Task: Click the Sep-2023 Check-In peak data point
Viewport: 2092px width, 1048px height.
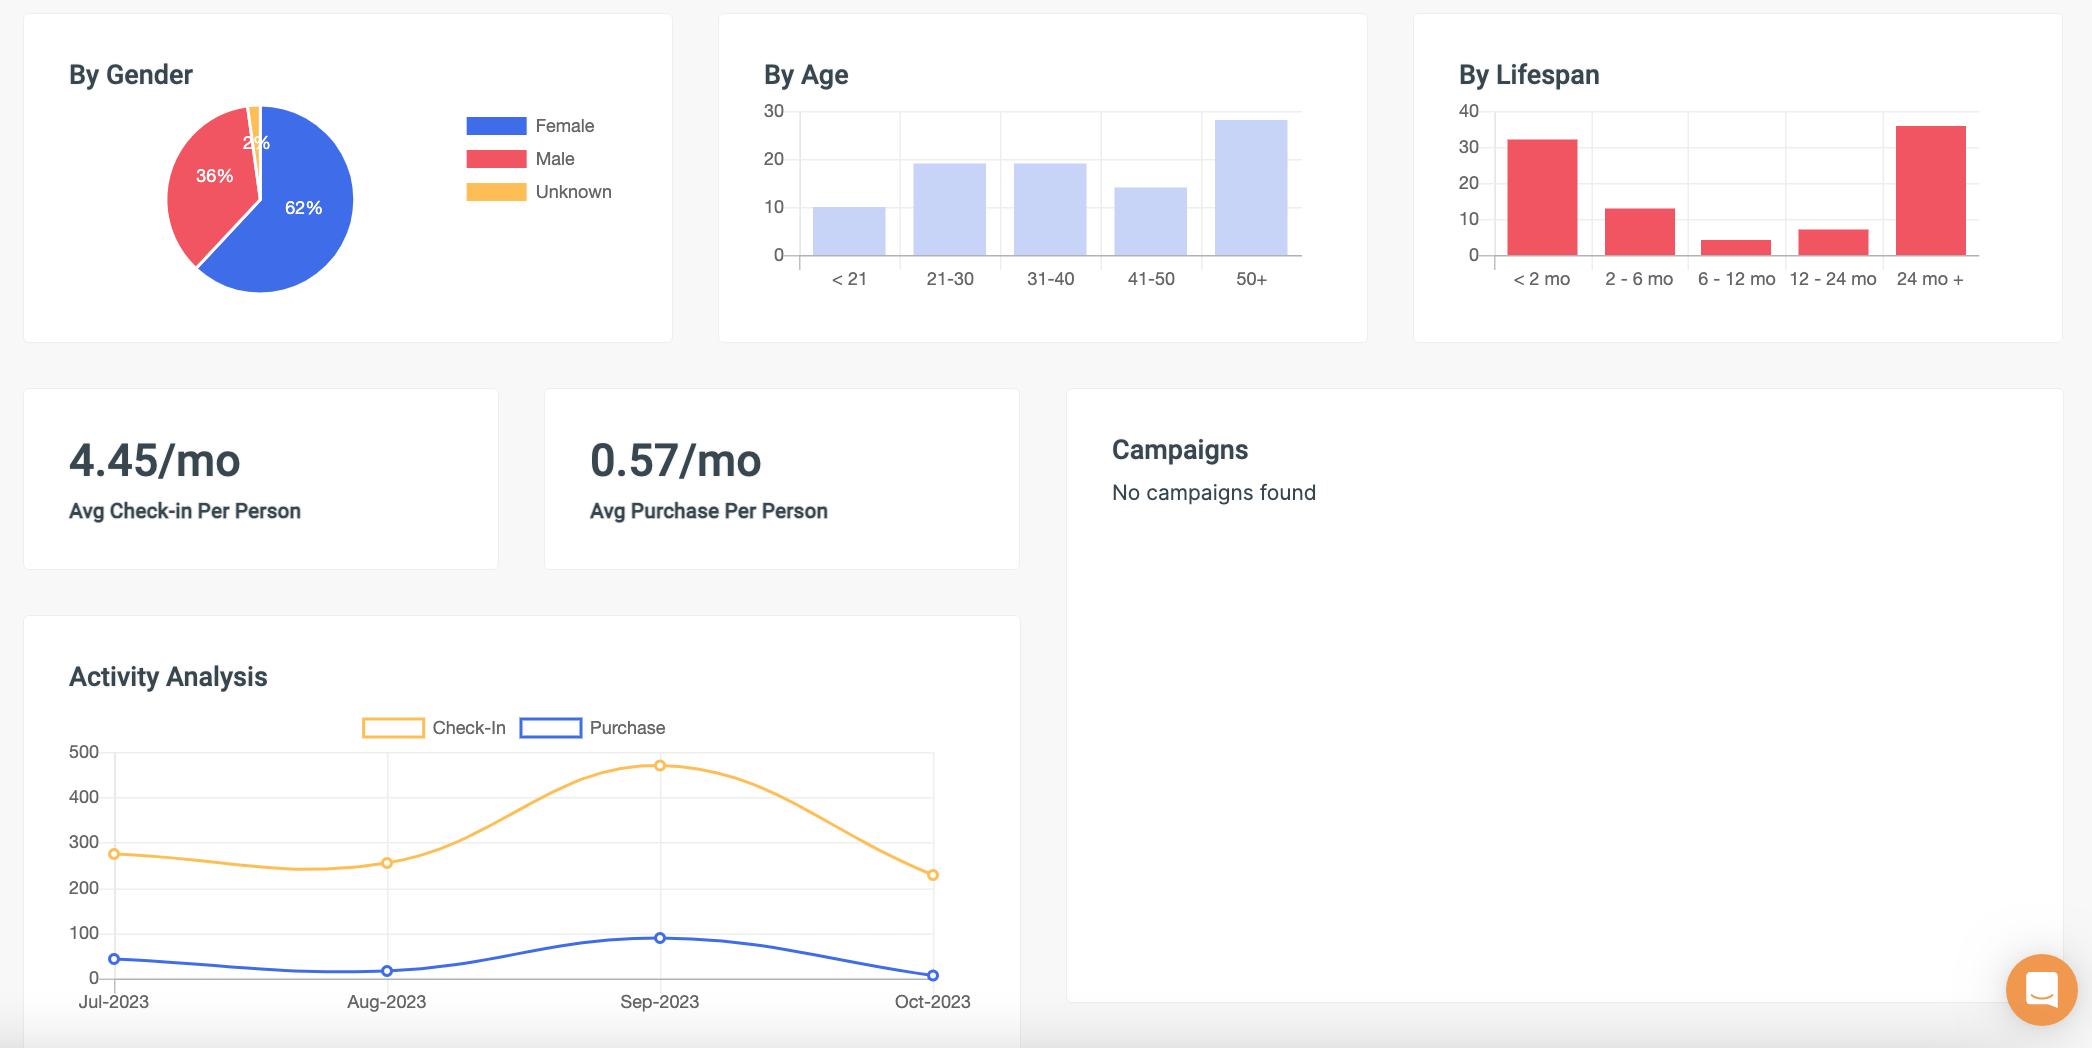Action: pos(660,766)
